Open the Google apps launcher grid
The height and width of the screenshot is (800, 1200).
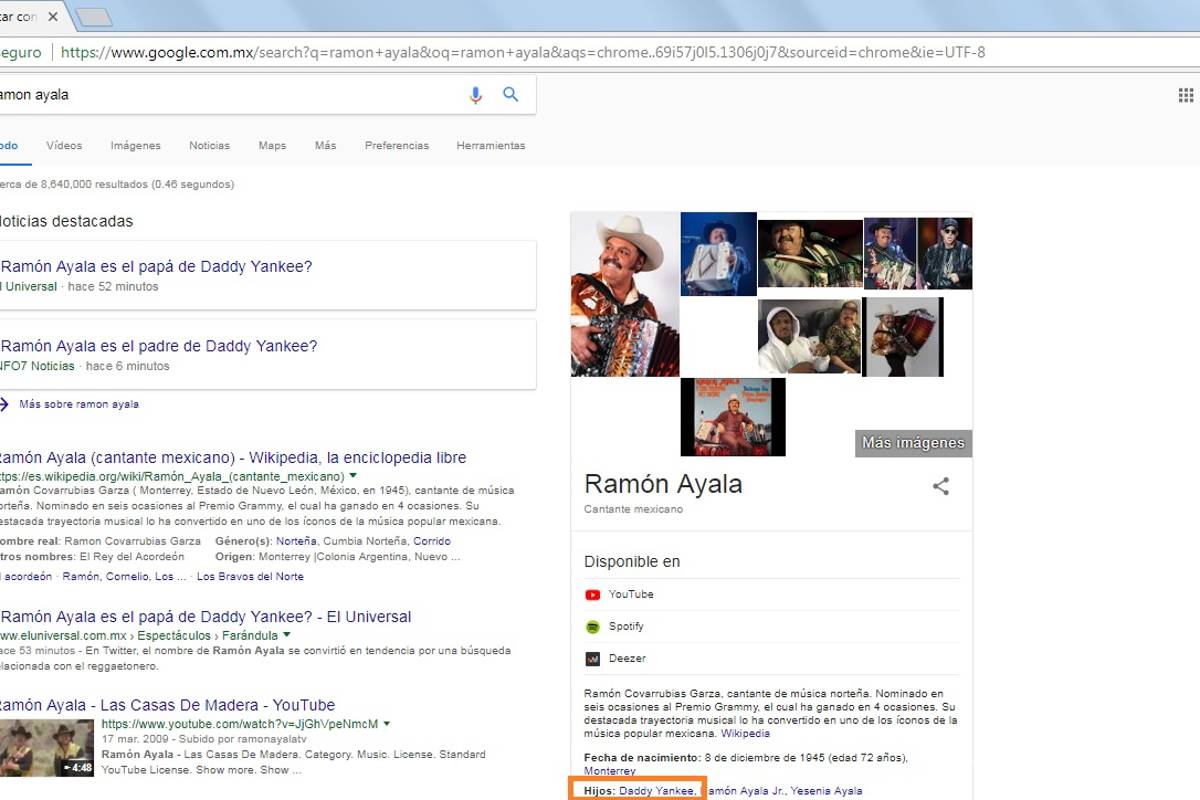[x=1185, y=94]
